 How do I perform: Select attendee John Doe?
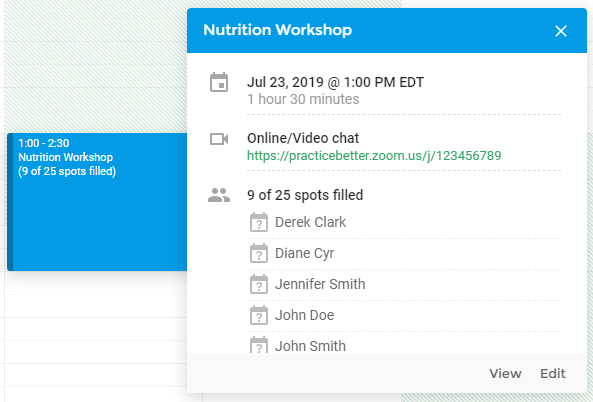tap(304, 315)
